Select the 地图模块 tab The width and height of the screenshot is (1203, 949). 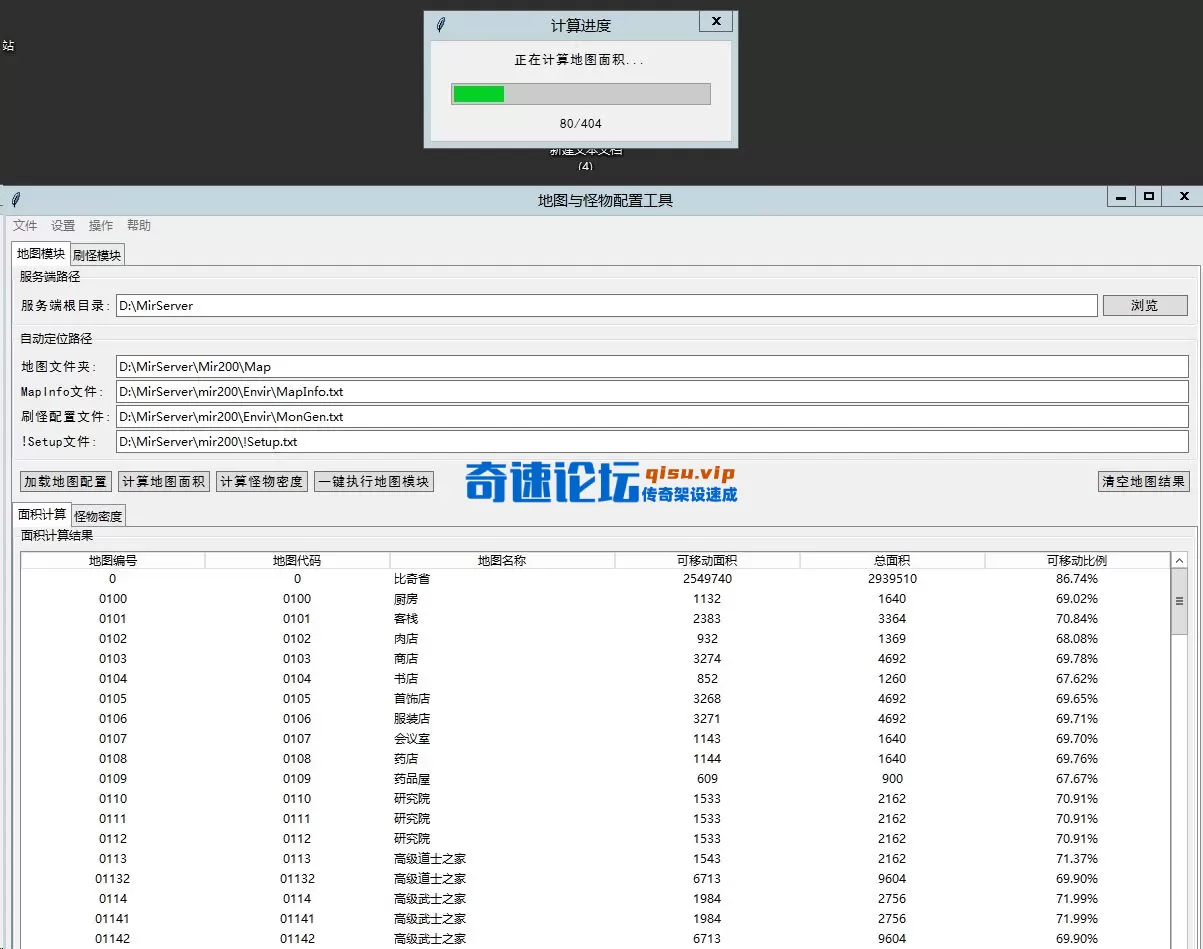tap(39, 254)
